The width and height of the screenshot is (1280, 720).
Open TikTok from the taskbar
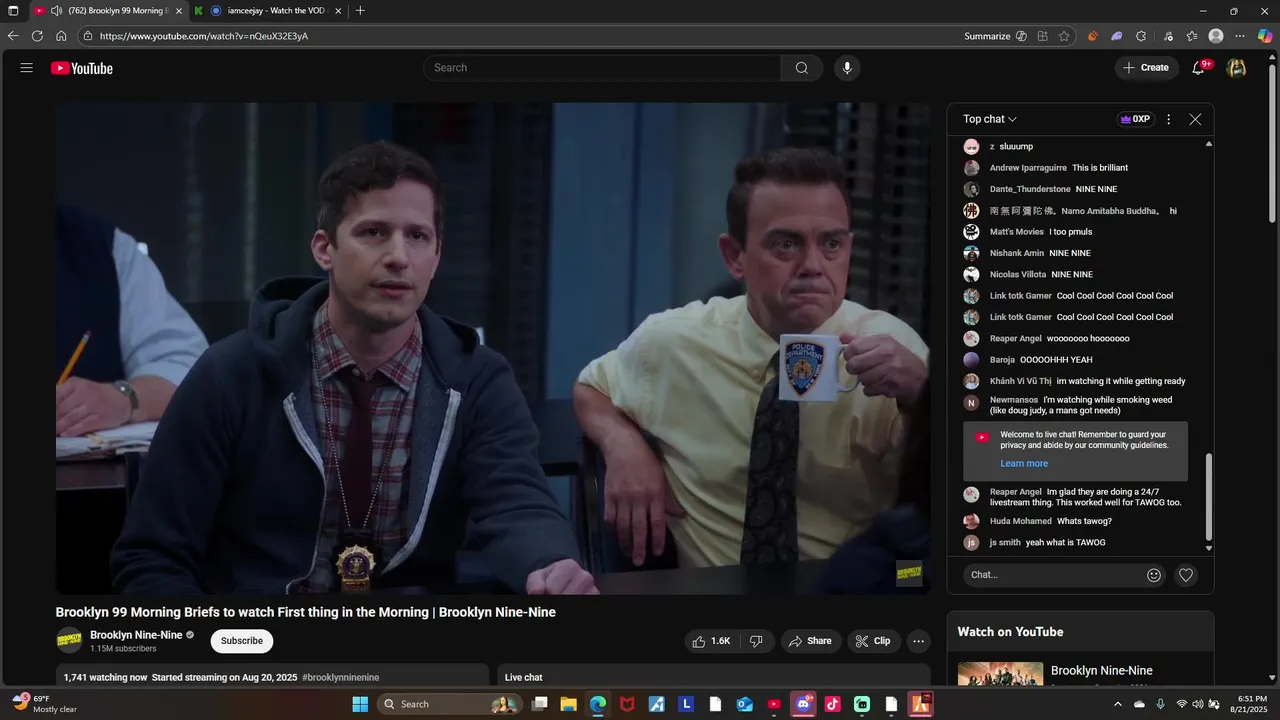click(x=833, y=704)
